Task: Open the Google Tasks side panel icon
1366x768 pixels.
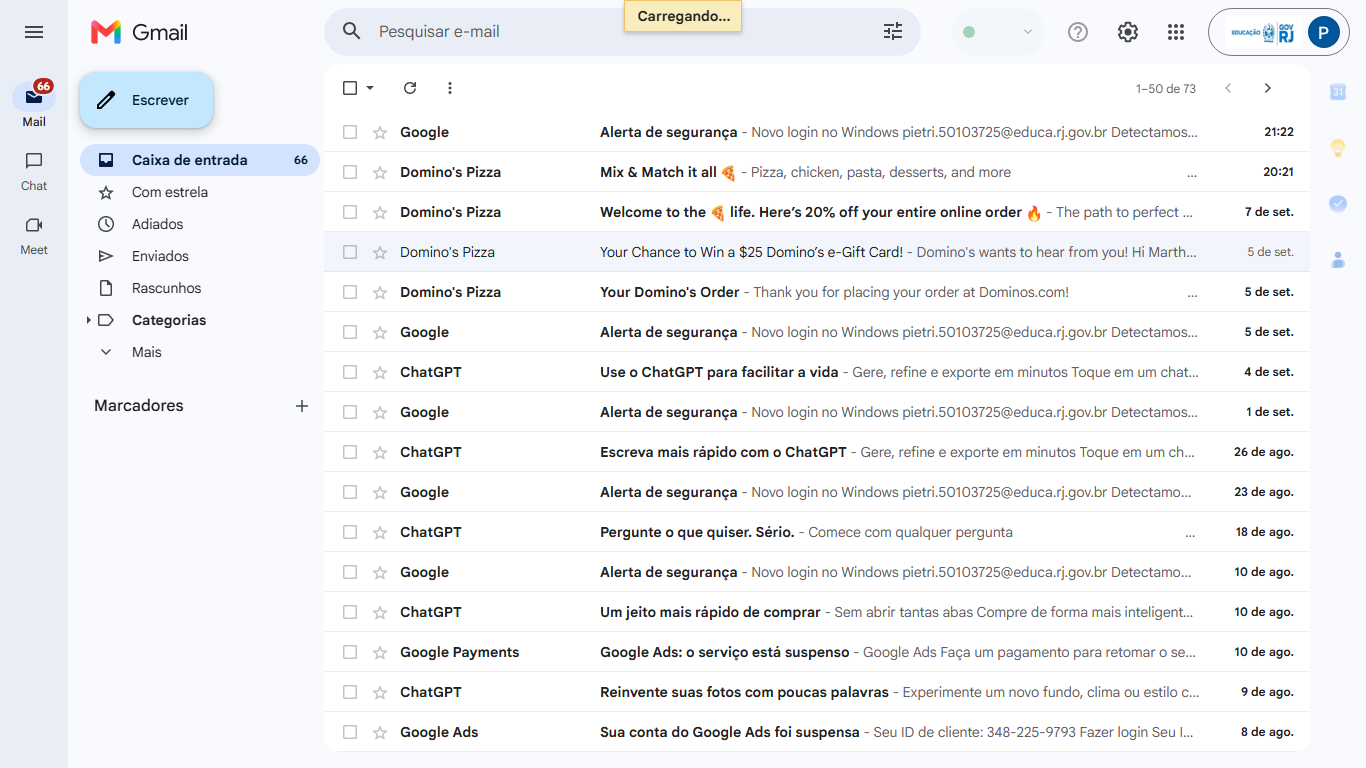Action: tap(1338, 203)
